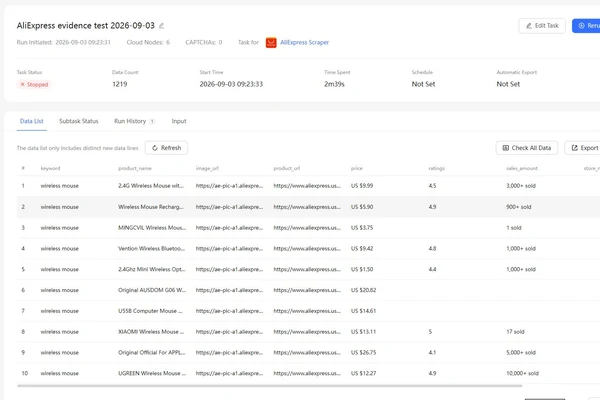Viewport: 600px width, 400px height.
Task: Click product name 'Original Official For APPL...'
Action: [x=152, y=353]
